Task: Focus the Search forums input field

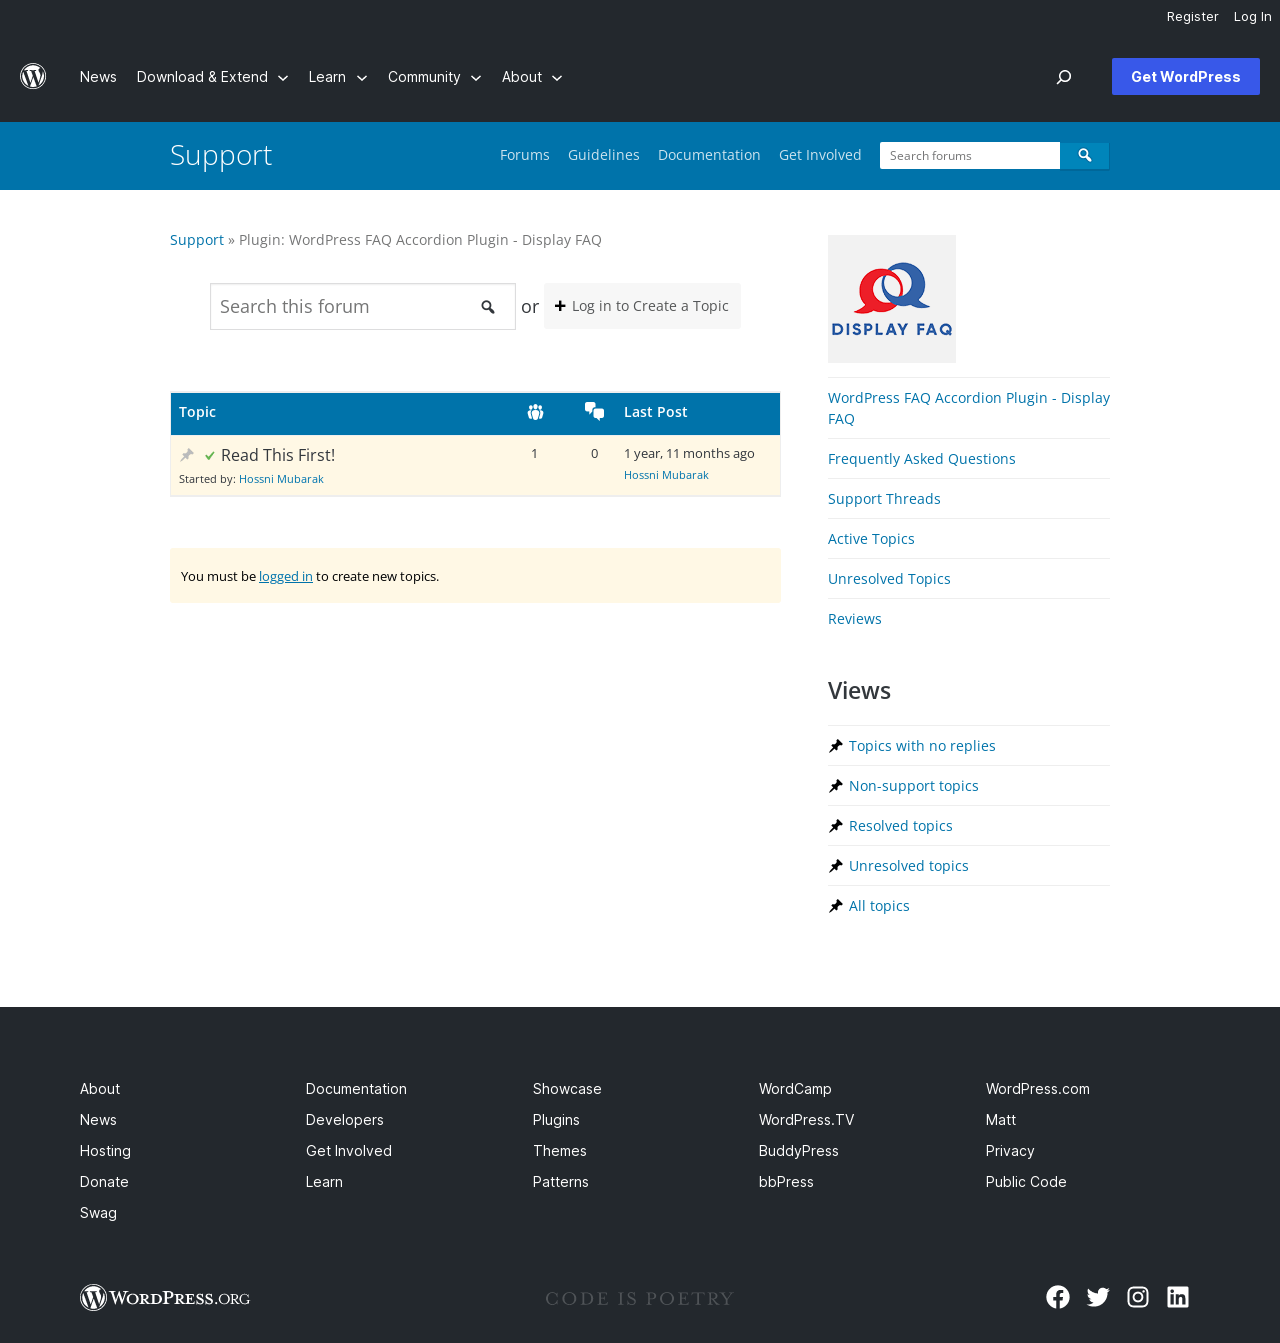Action: pos(970,155)
